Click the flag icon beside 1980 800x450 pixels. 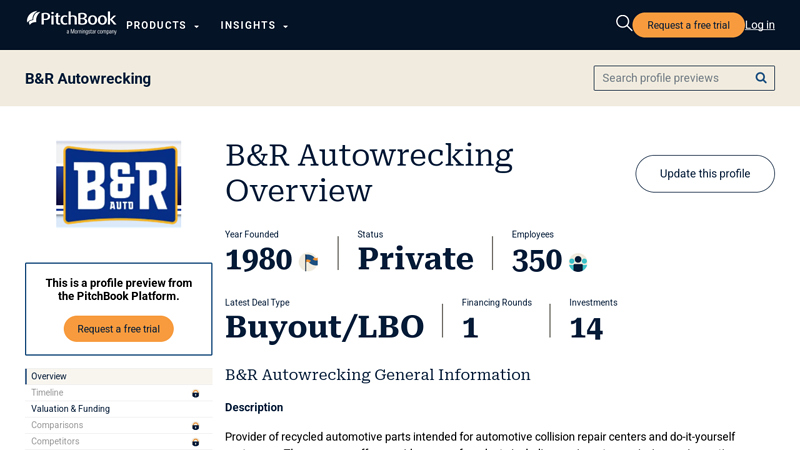coord(310,262)
